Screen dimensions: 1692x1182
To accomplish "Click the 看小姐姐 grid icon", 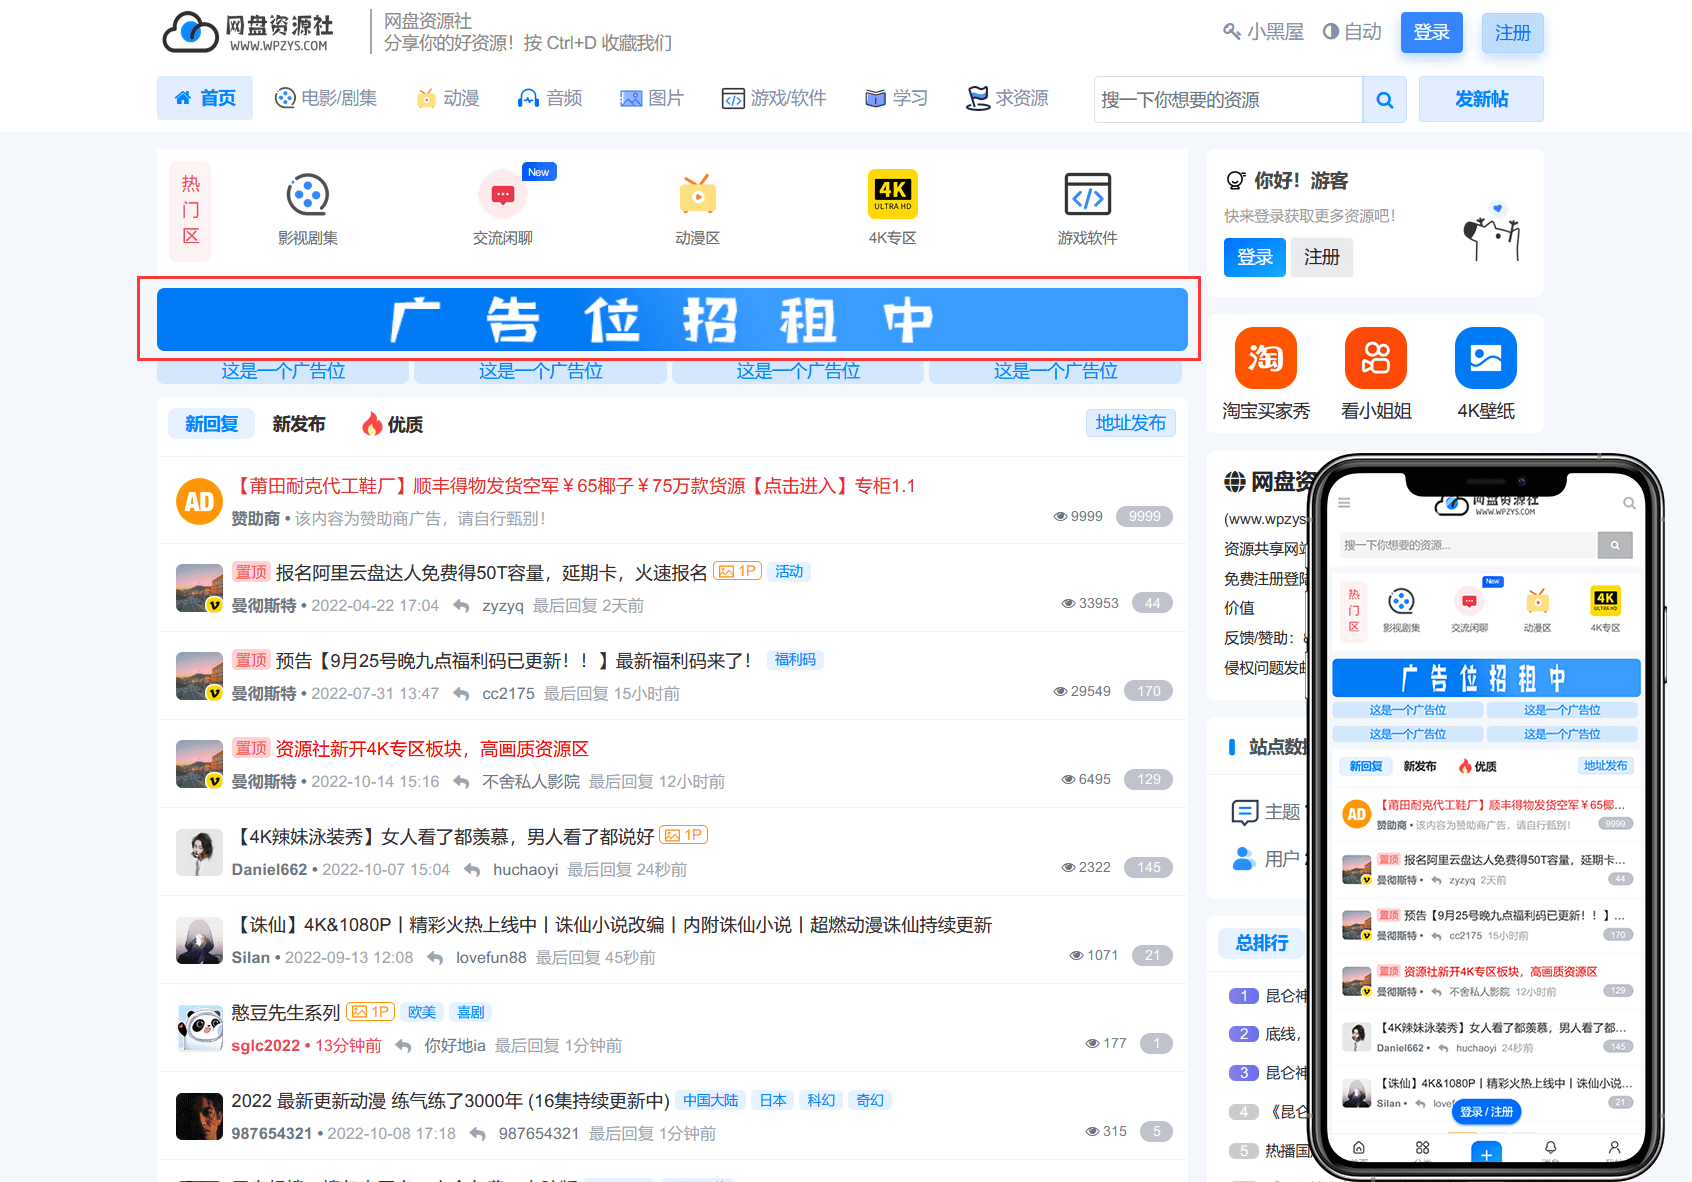I will pos(1375,358).
